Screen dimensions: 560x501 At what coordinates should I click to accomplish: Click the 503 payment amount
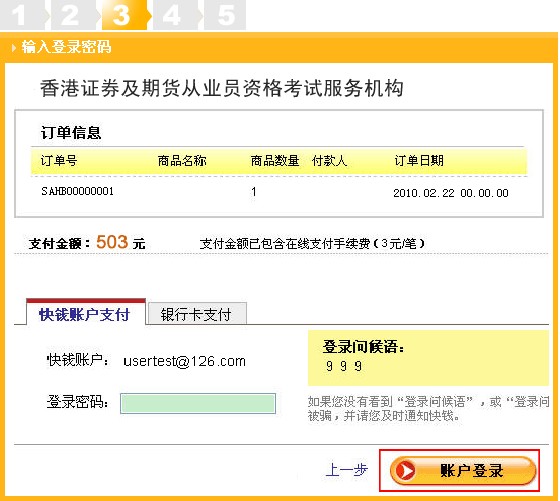coord(112,242)
